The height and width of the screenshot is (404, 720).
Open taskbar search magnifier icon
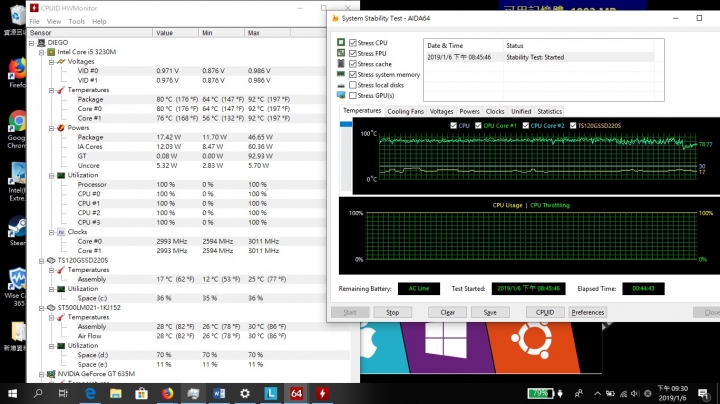pos(38,393)
